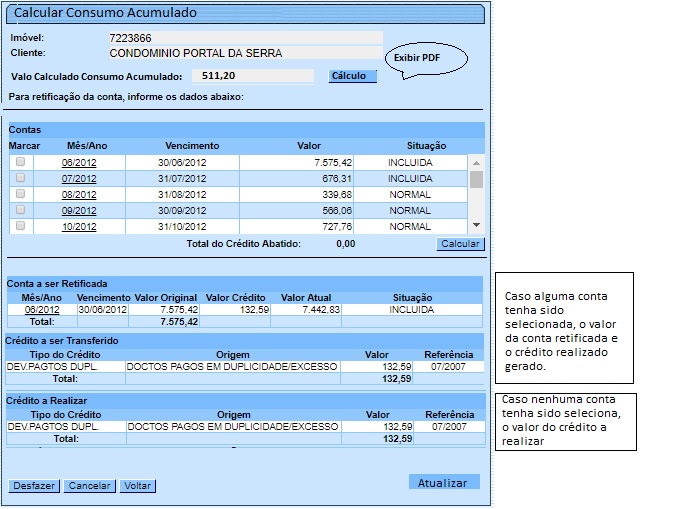Mark the checkbox for conta 08/2012

pyautogui.click(x=20, y=193)
